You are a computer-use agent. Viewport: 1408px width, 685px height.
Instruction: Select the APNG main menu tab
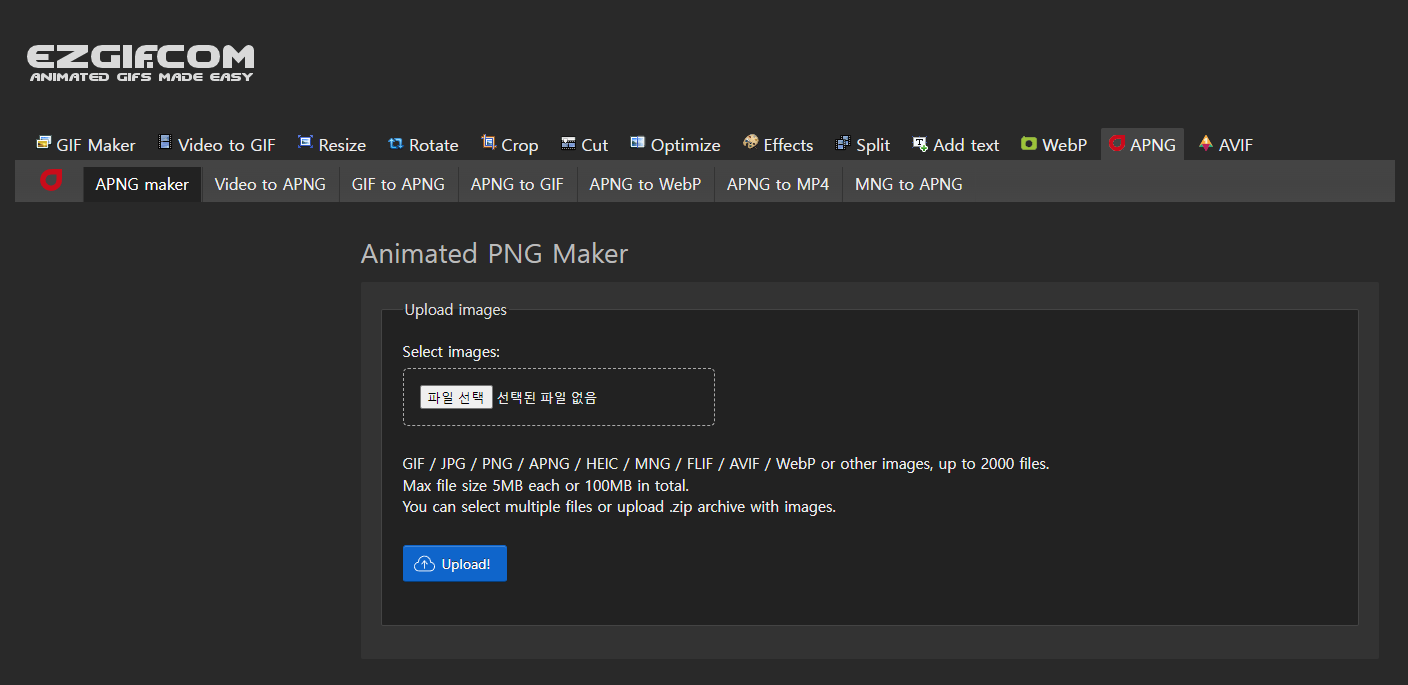(1142, 145)
